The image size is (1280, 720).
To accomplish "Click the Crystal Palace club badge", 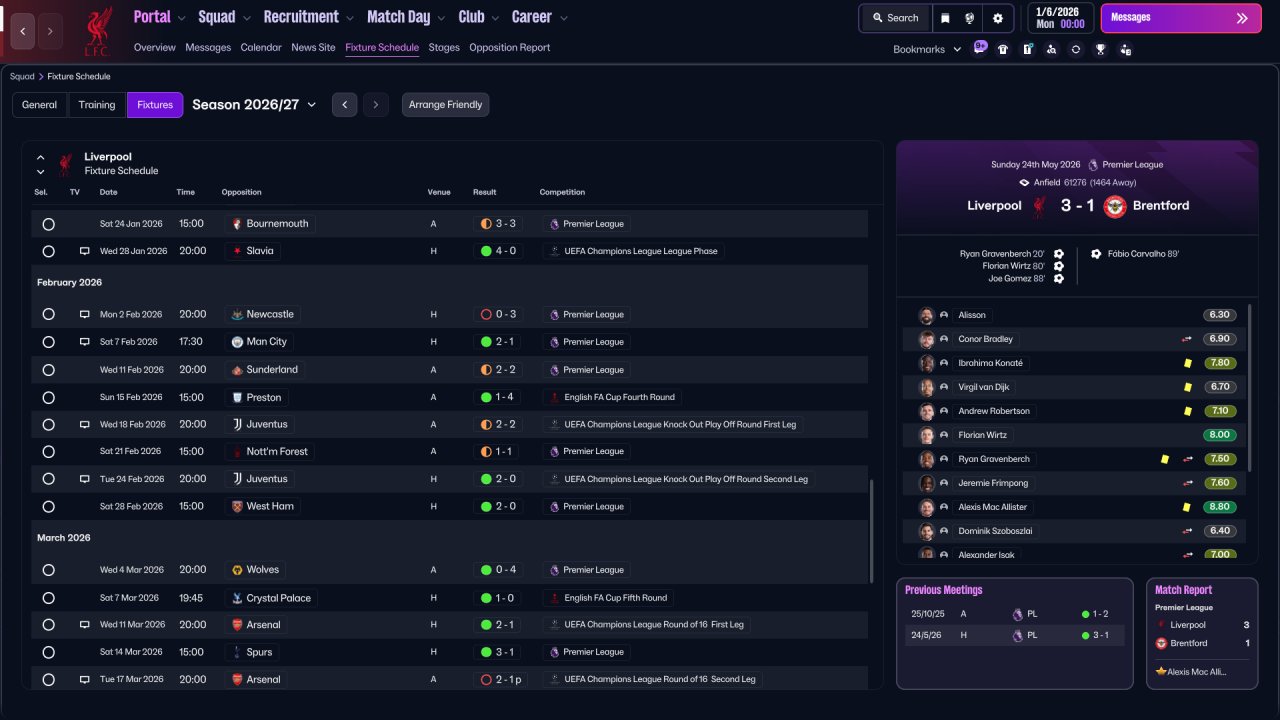I will [x=237, y=598].
